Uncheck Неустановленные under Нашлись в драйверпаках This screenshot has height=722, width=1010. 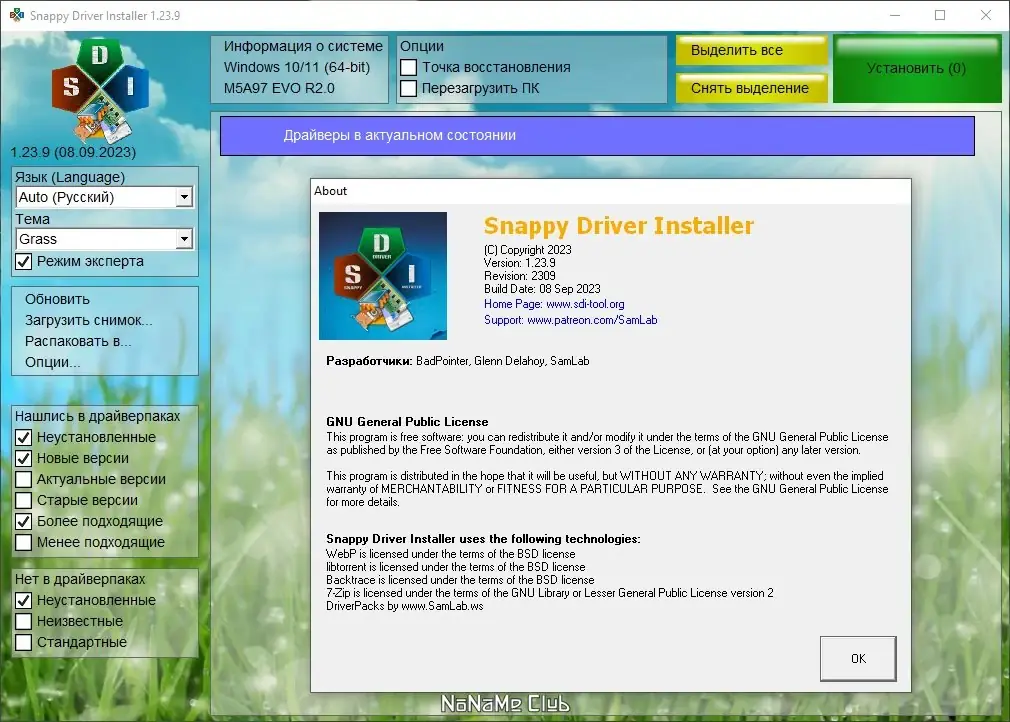coord(22,437)
